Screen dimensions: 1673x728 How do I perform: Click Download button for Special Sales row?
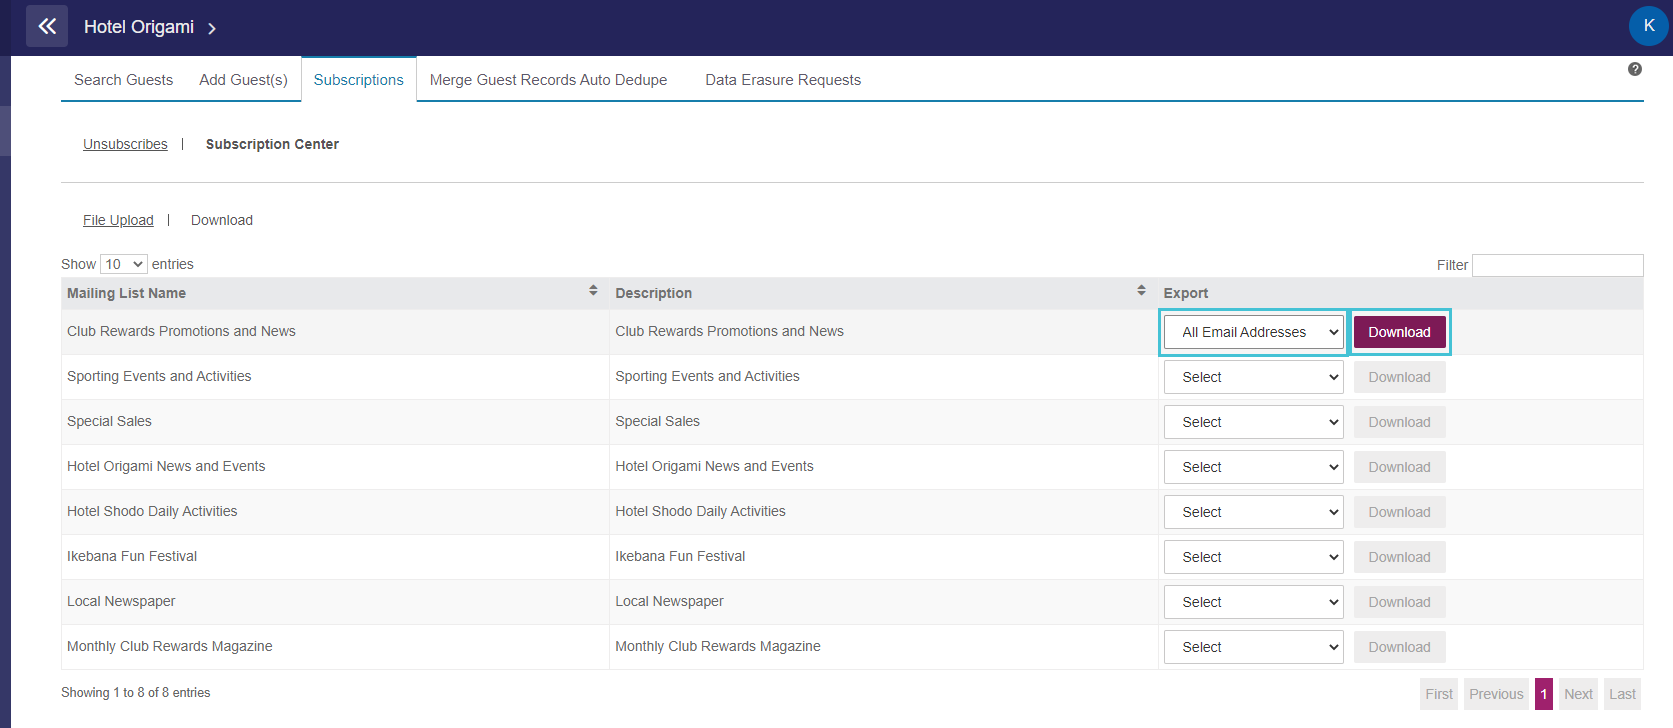(x=1399, y=422)
